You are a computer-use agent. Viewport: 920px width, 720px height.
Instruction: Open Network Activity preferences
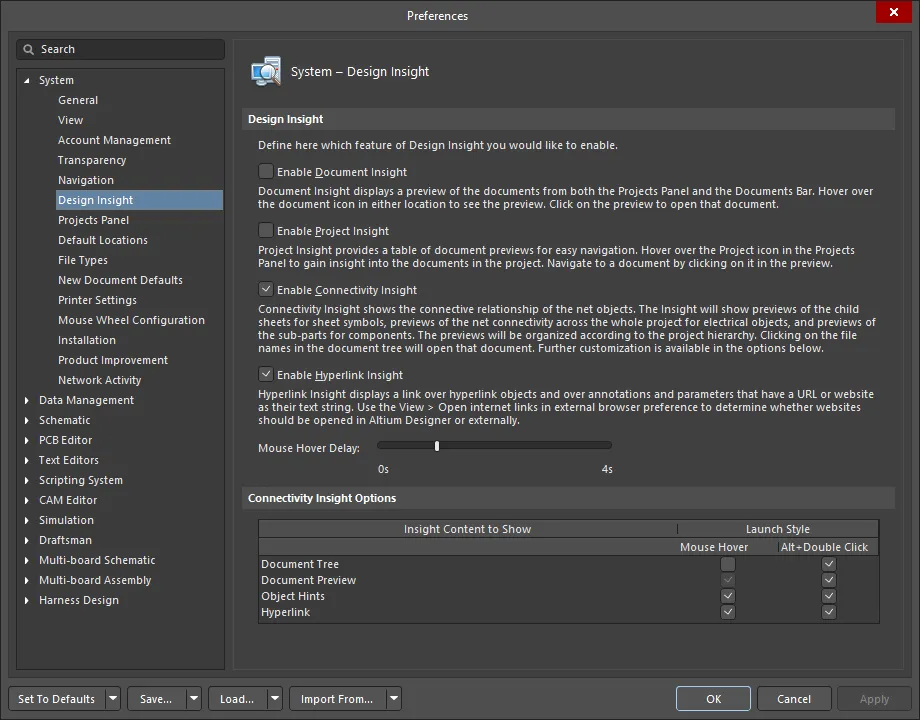(100, 380)
